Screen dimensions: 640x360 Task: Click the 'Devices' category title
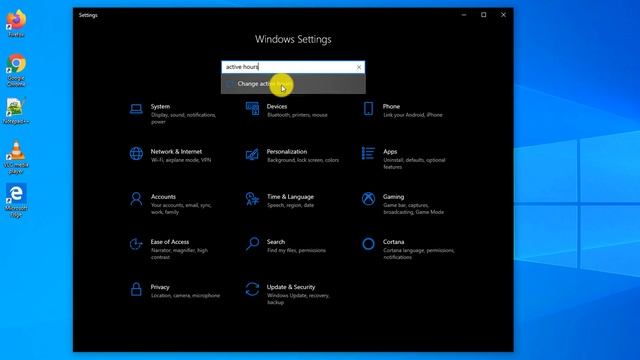[277, 107]
